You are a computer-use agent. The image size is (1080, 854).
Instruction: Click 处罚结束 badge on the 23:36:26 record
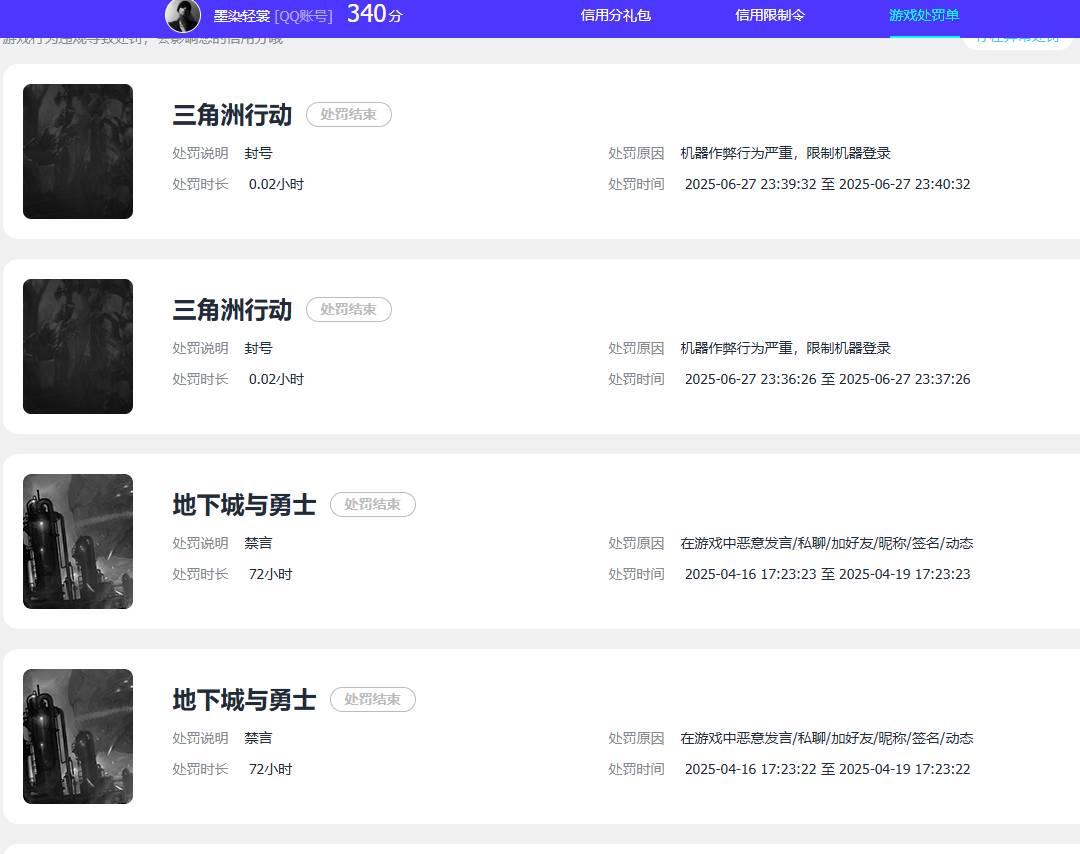click(348, 310)
